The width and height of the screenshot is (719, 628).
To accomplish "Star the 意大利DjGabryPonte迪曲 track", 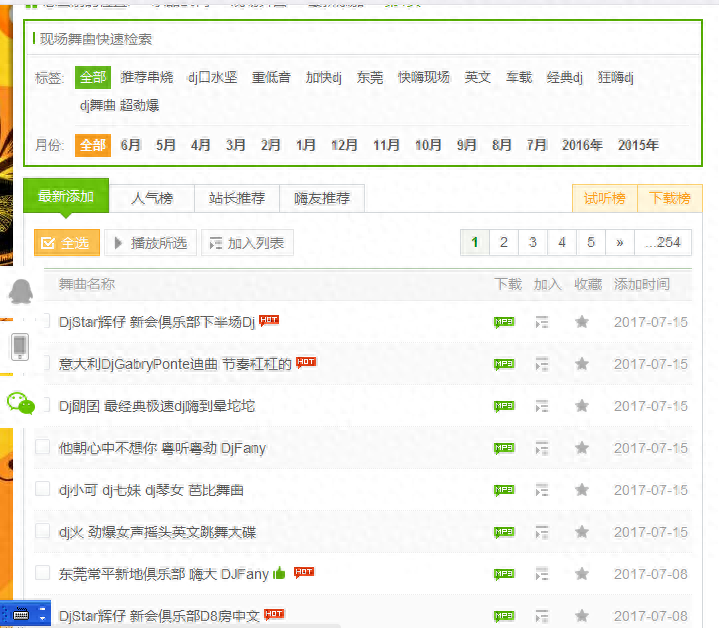I will [582, 364].
